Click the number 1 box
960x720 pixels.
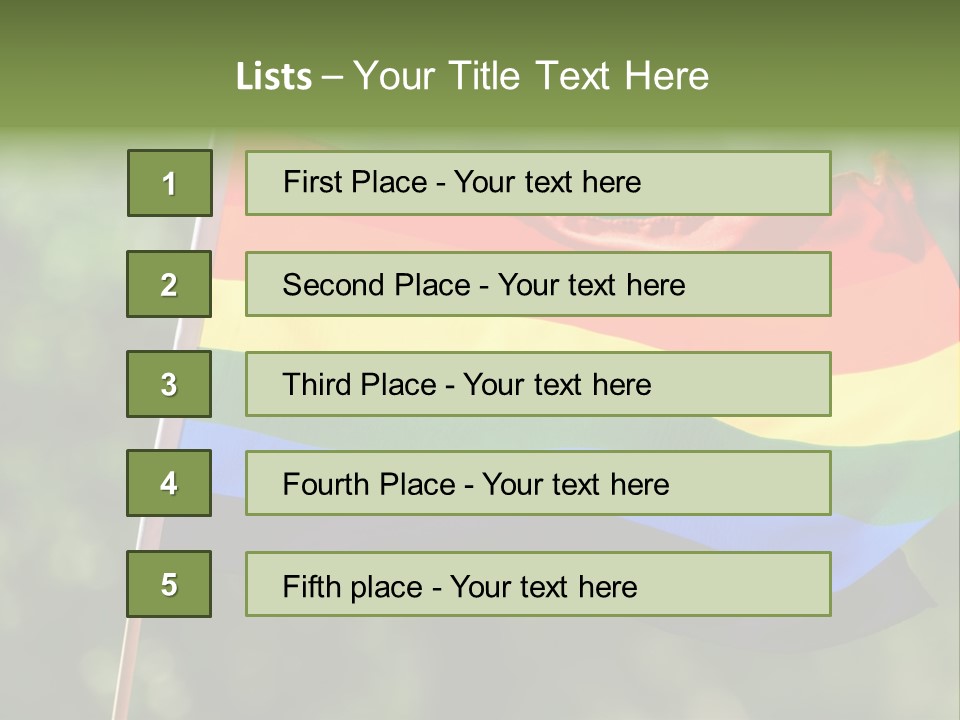point(169,183)
